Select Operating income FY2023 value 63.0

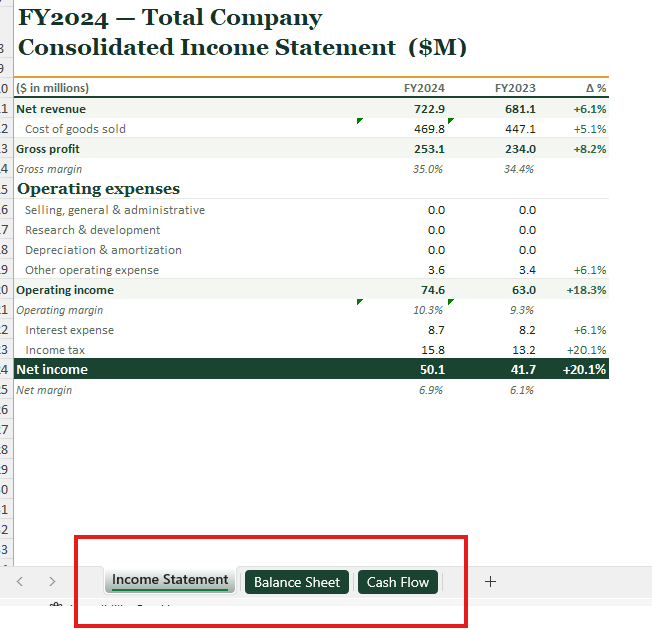pos(524,290)
